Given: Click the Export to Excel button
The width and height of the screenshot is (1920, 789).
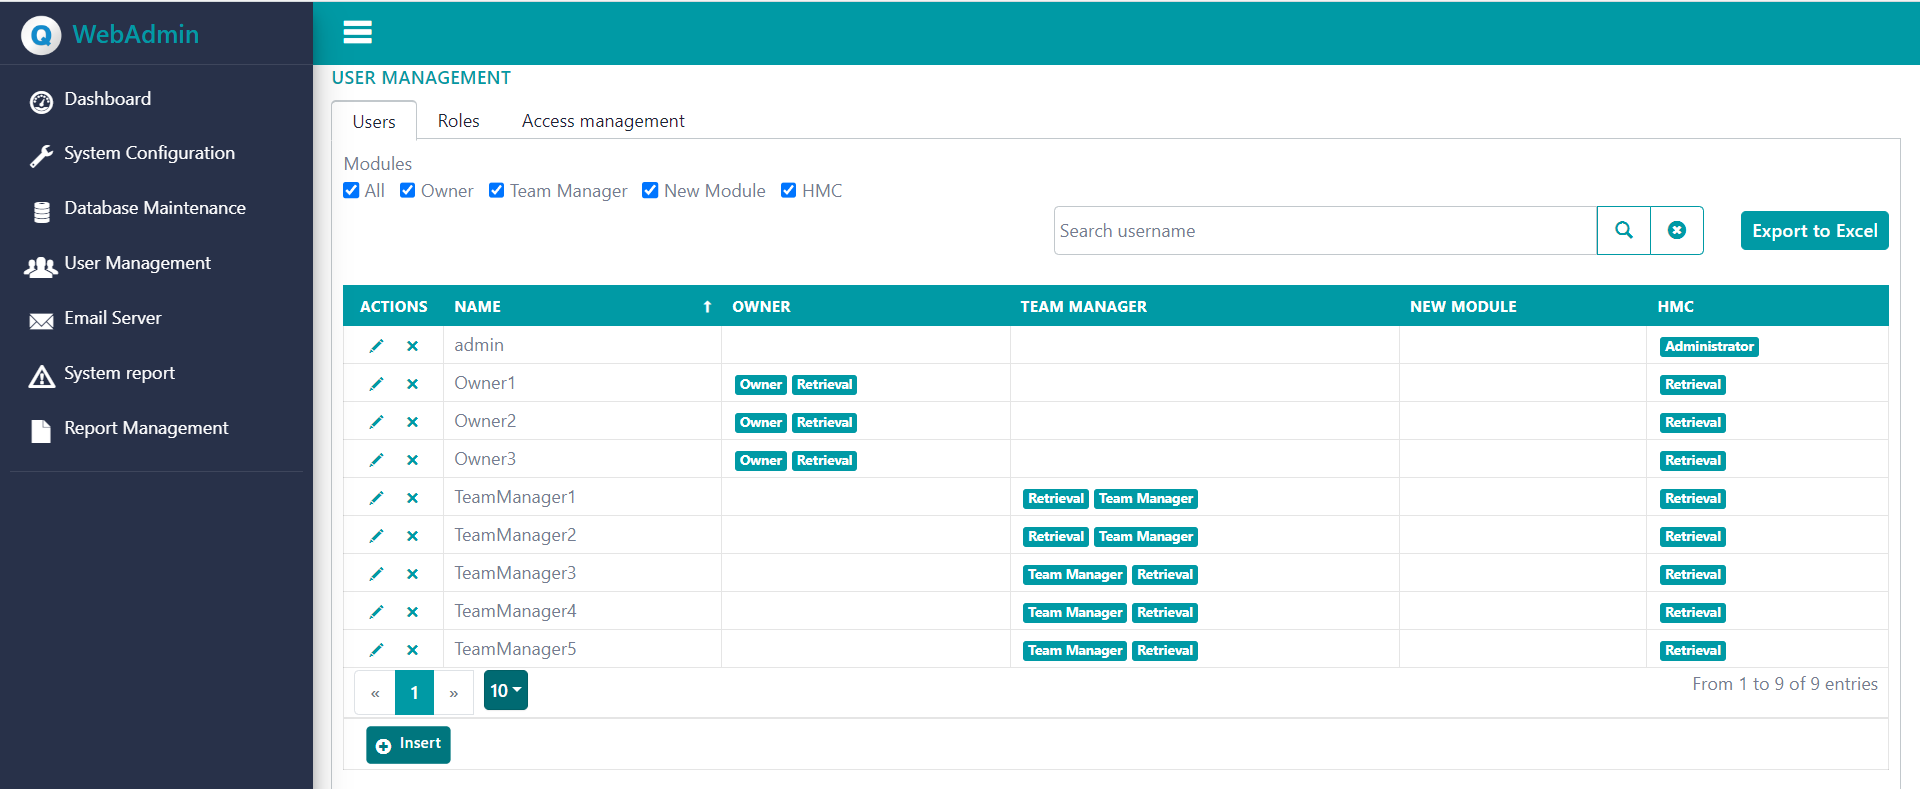Looking at the screenshot, I should pyautogui.click(x=1814, y=231).
